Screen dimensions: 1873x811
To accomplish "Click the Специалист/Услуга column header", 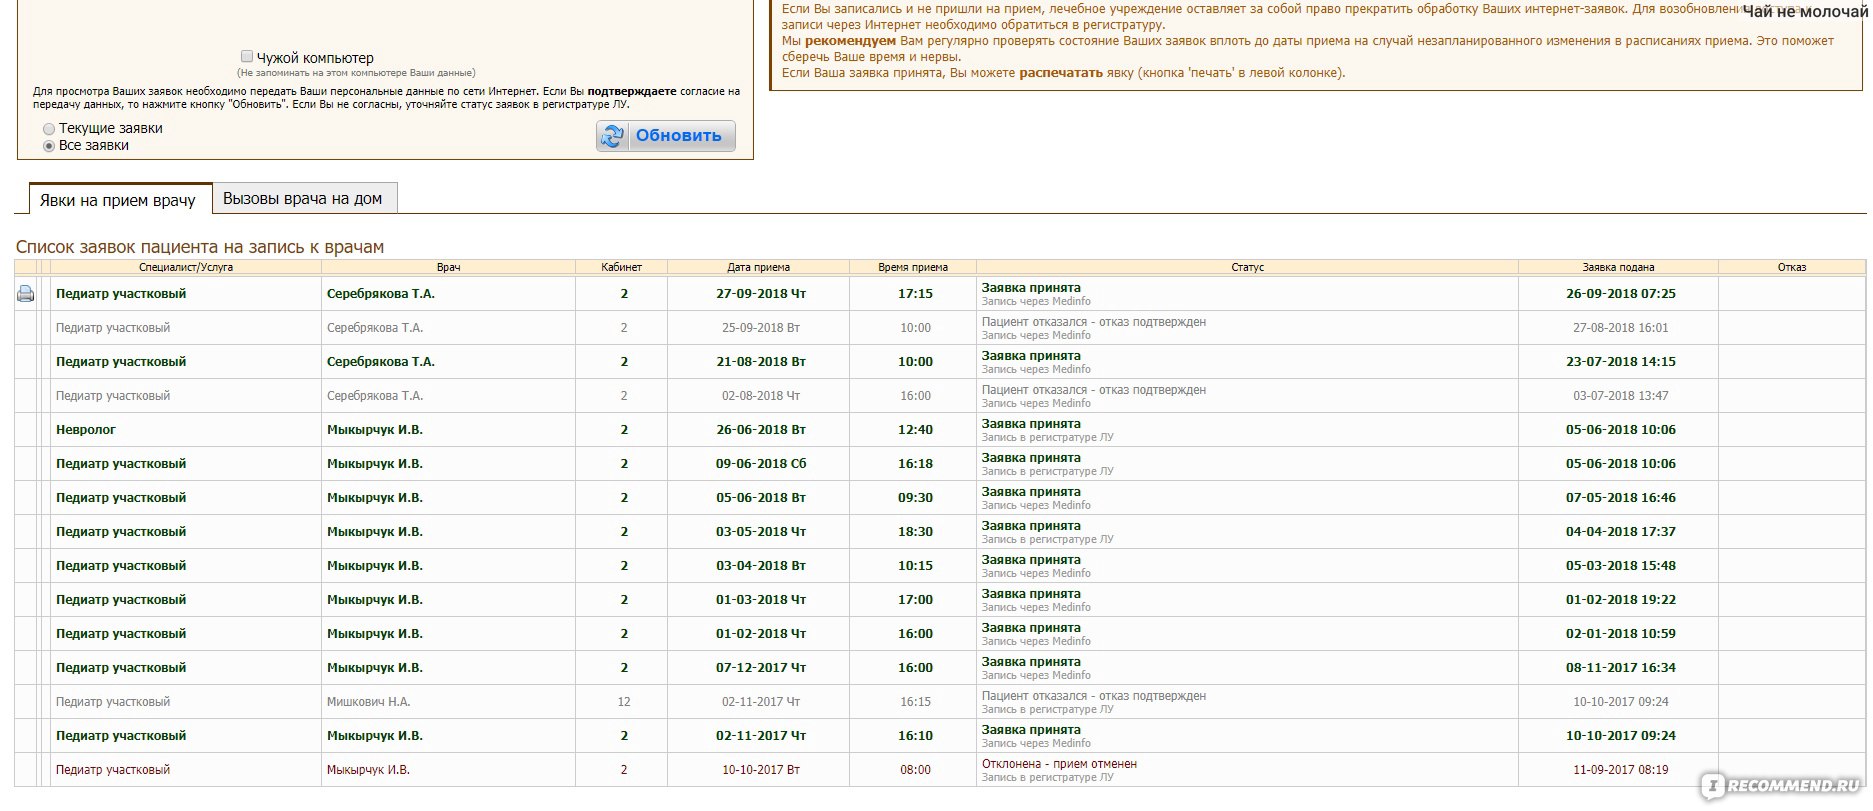I will point(186,267).
